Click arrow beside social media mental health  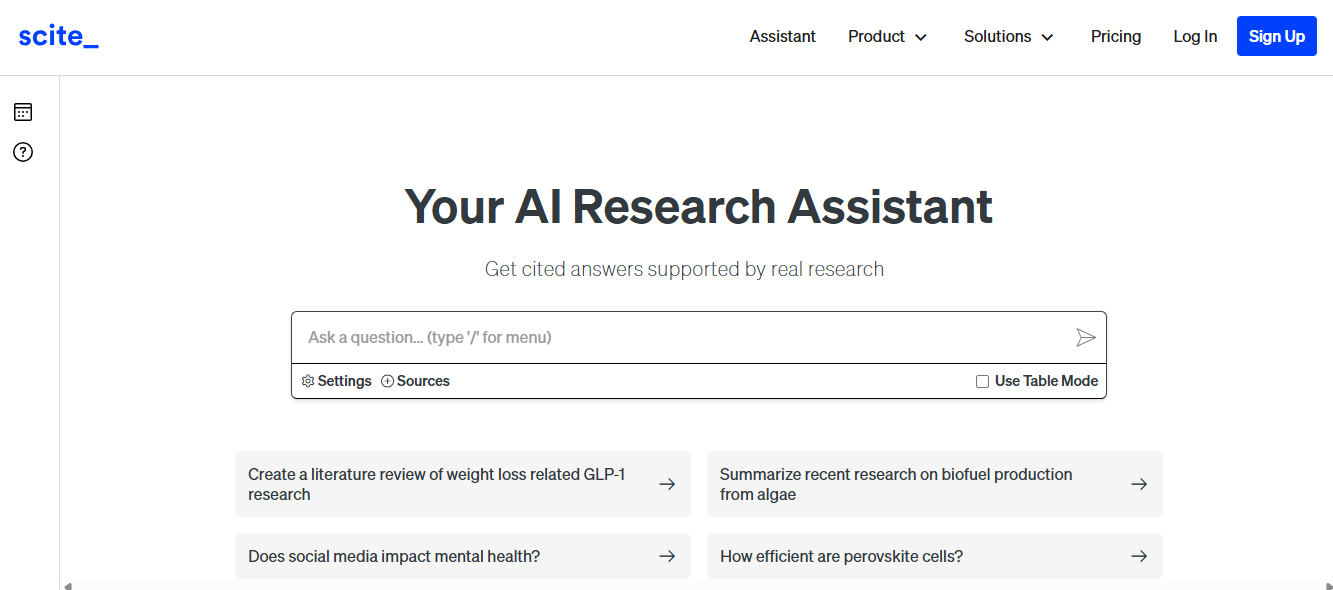click(x=667, y=556)
